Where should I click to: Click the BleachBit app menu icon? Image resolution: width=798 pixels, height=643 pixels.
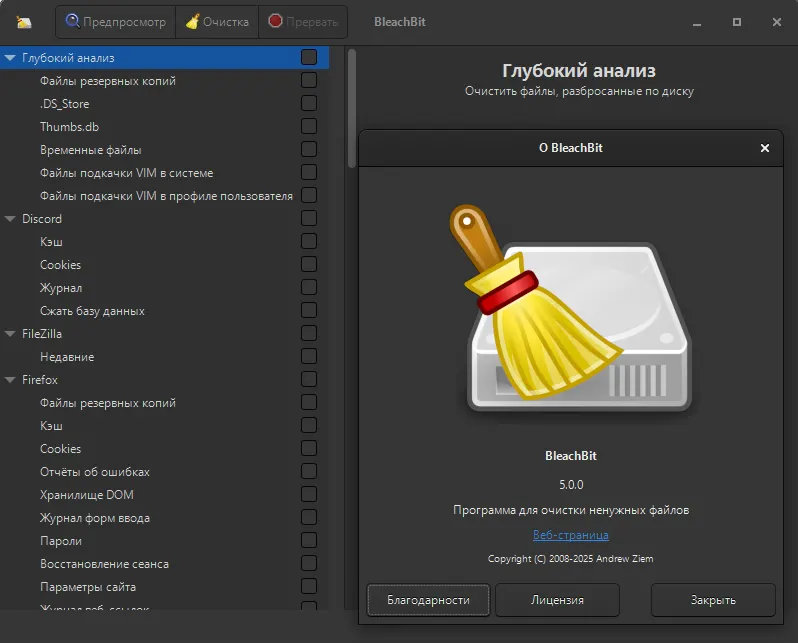pos(24,22)
